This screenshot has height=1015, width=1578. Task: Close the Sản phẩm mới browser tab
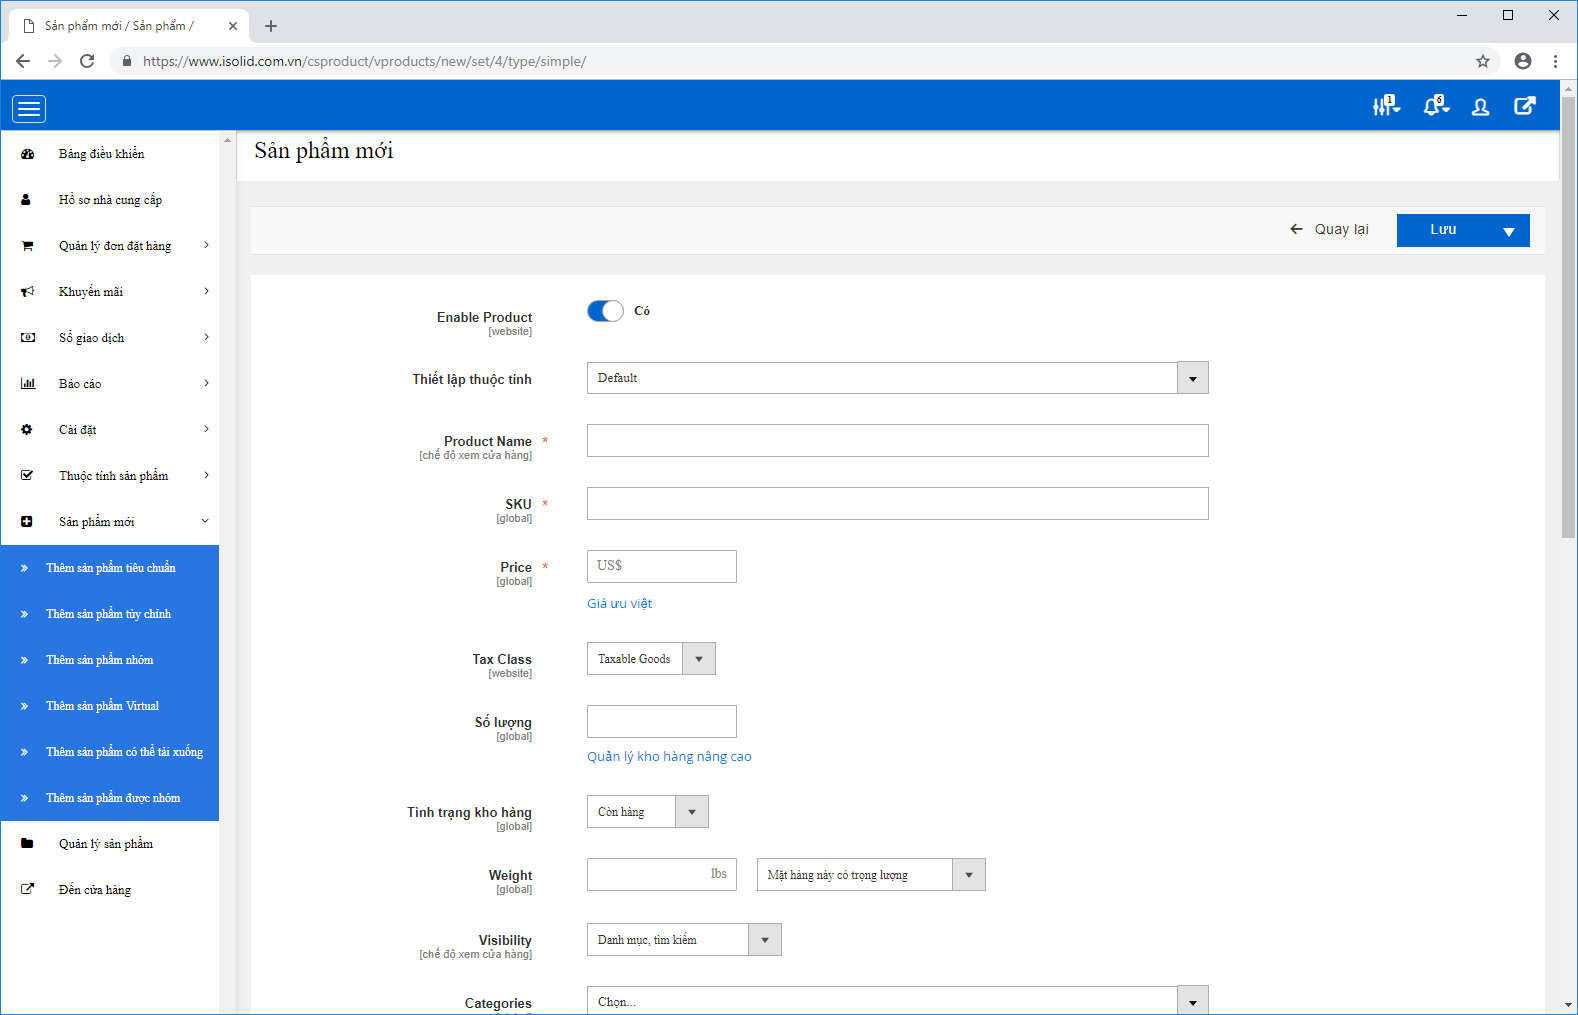[233, 26]
